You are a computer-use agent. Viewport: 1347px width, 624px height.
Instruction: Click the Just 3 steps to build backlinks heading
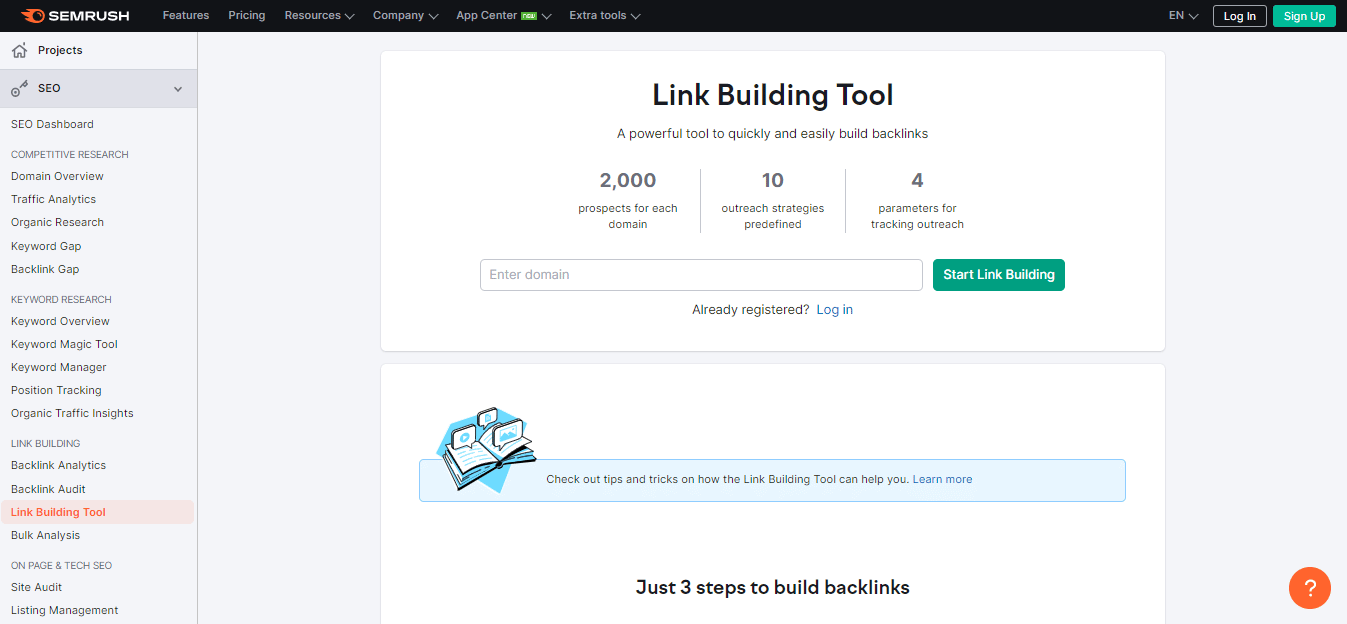tap(773, 587)
